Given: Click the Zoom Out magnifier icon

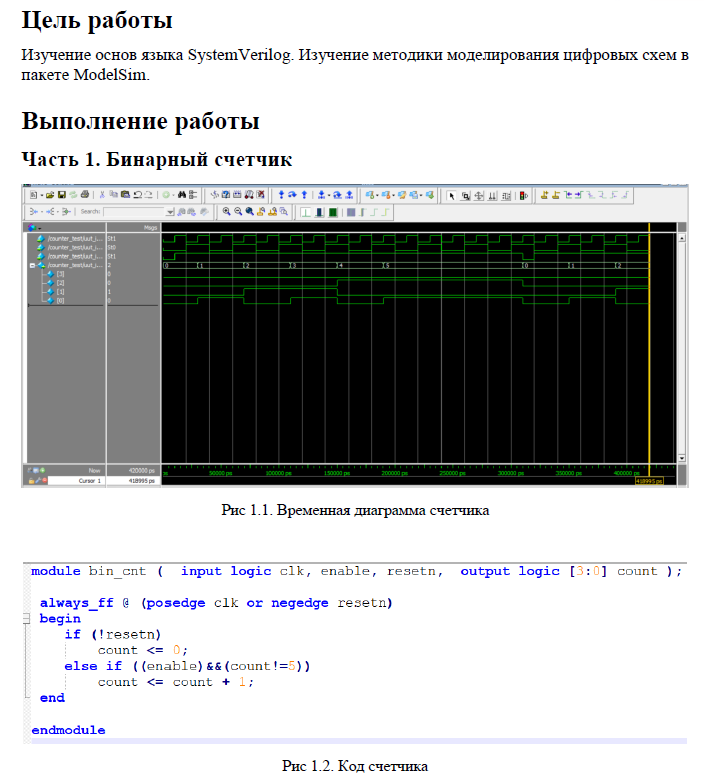Looking at the screenshot, I should (237, 211).
